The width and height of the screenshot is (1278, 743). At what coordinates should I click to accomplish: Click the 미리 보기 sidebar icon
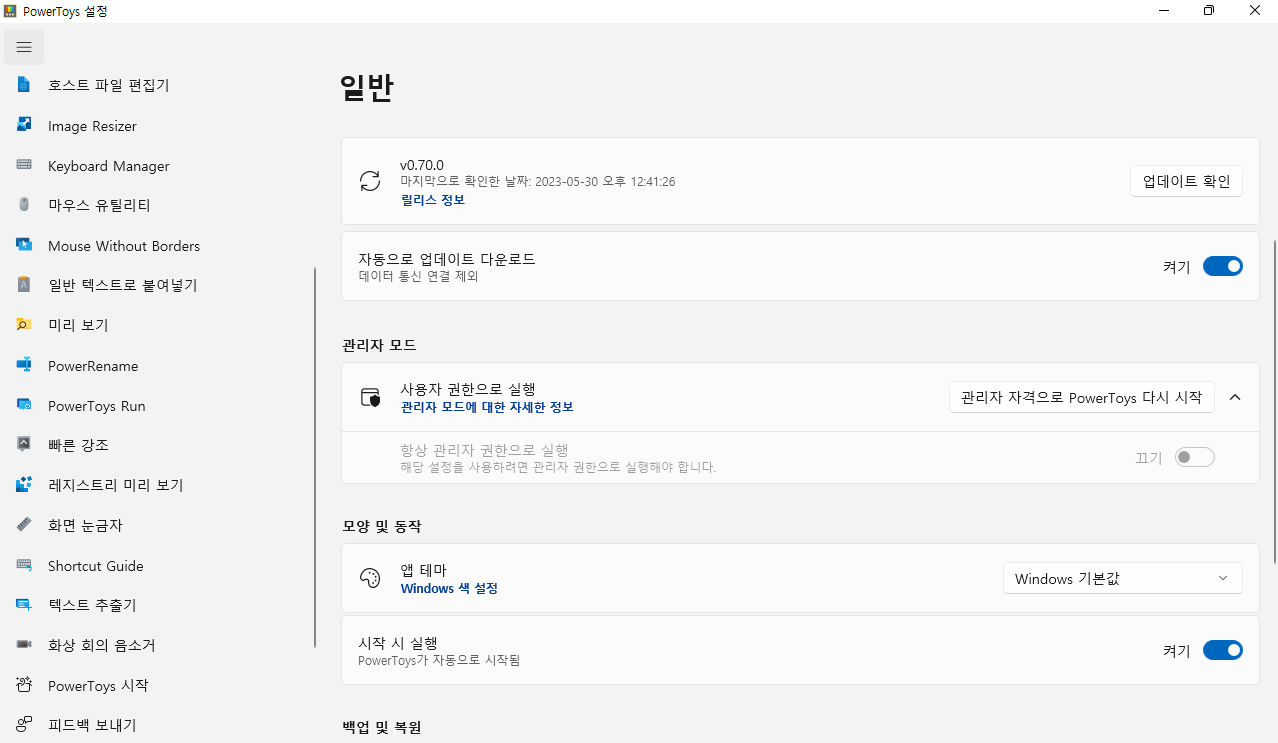click(x=24, y=325)
